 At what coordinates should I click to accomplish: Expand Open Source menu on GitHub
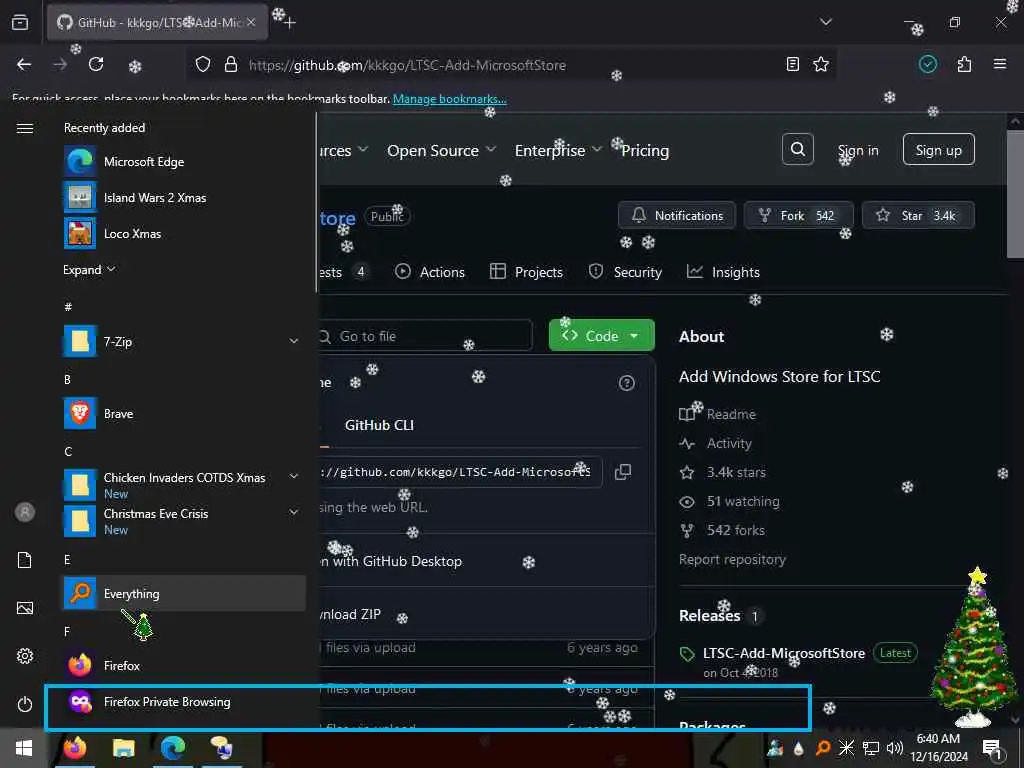[441, 151]
